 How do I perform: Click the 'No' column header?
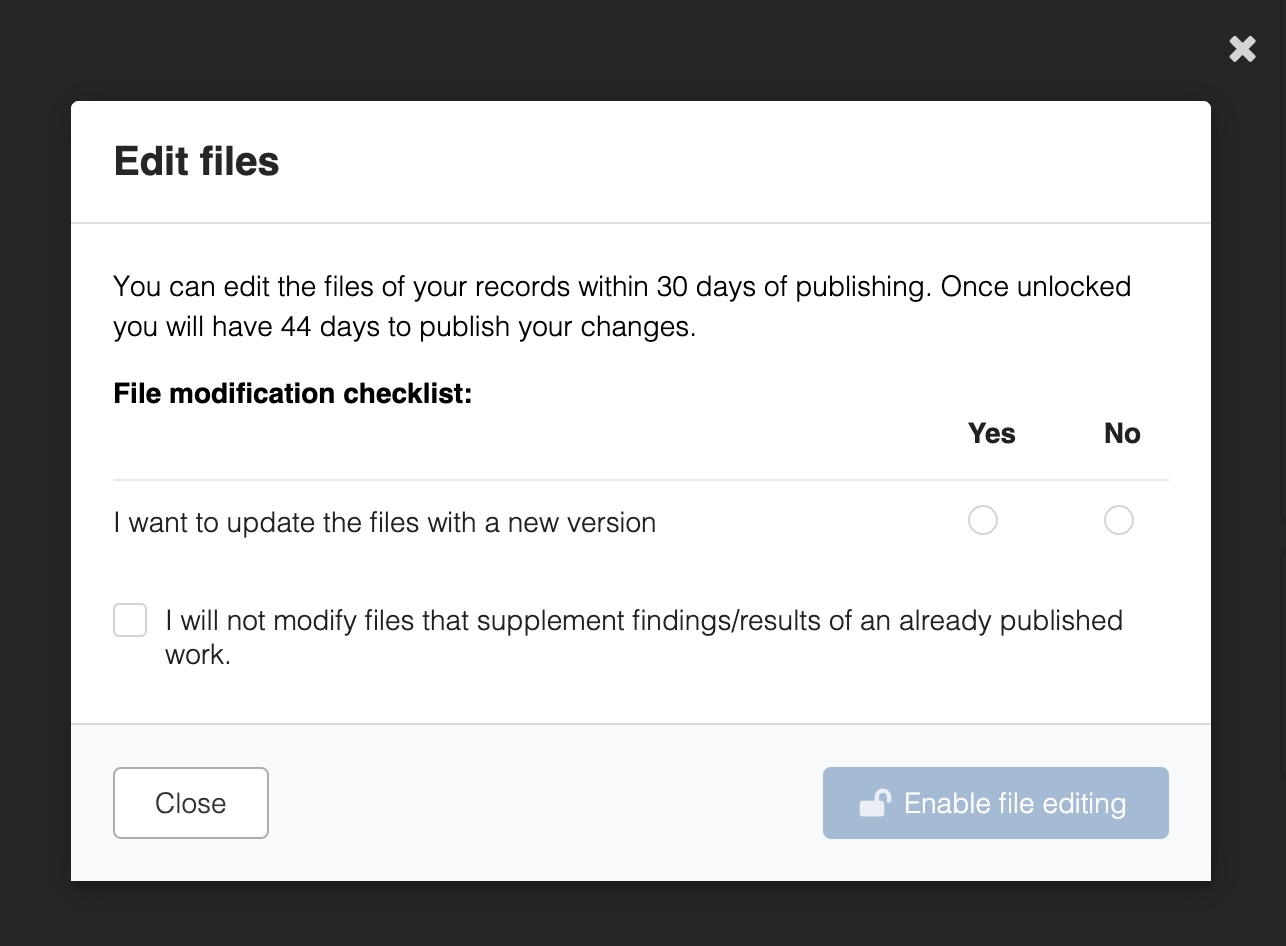pos(1122,433)
